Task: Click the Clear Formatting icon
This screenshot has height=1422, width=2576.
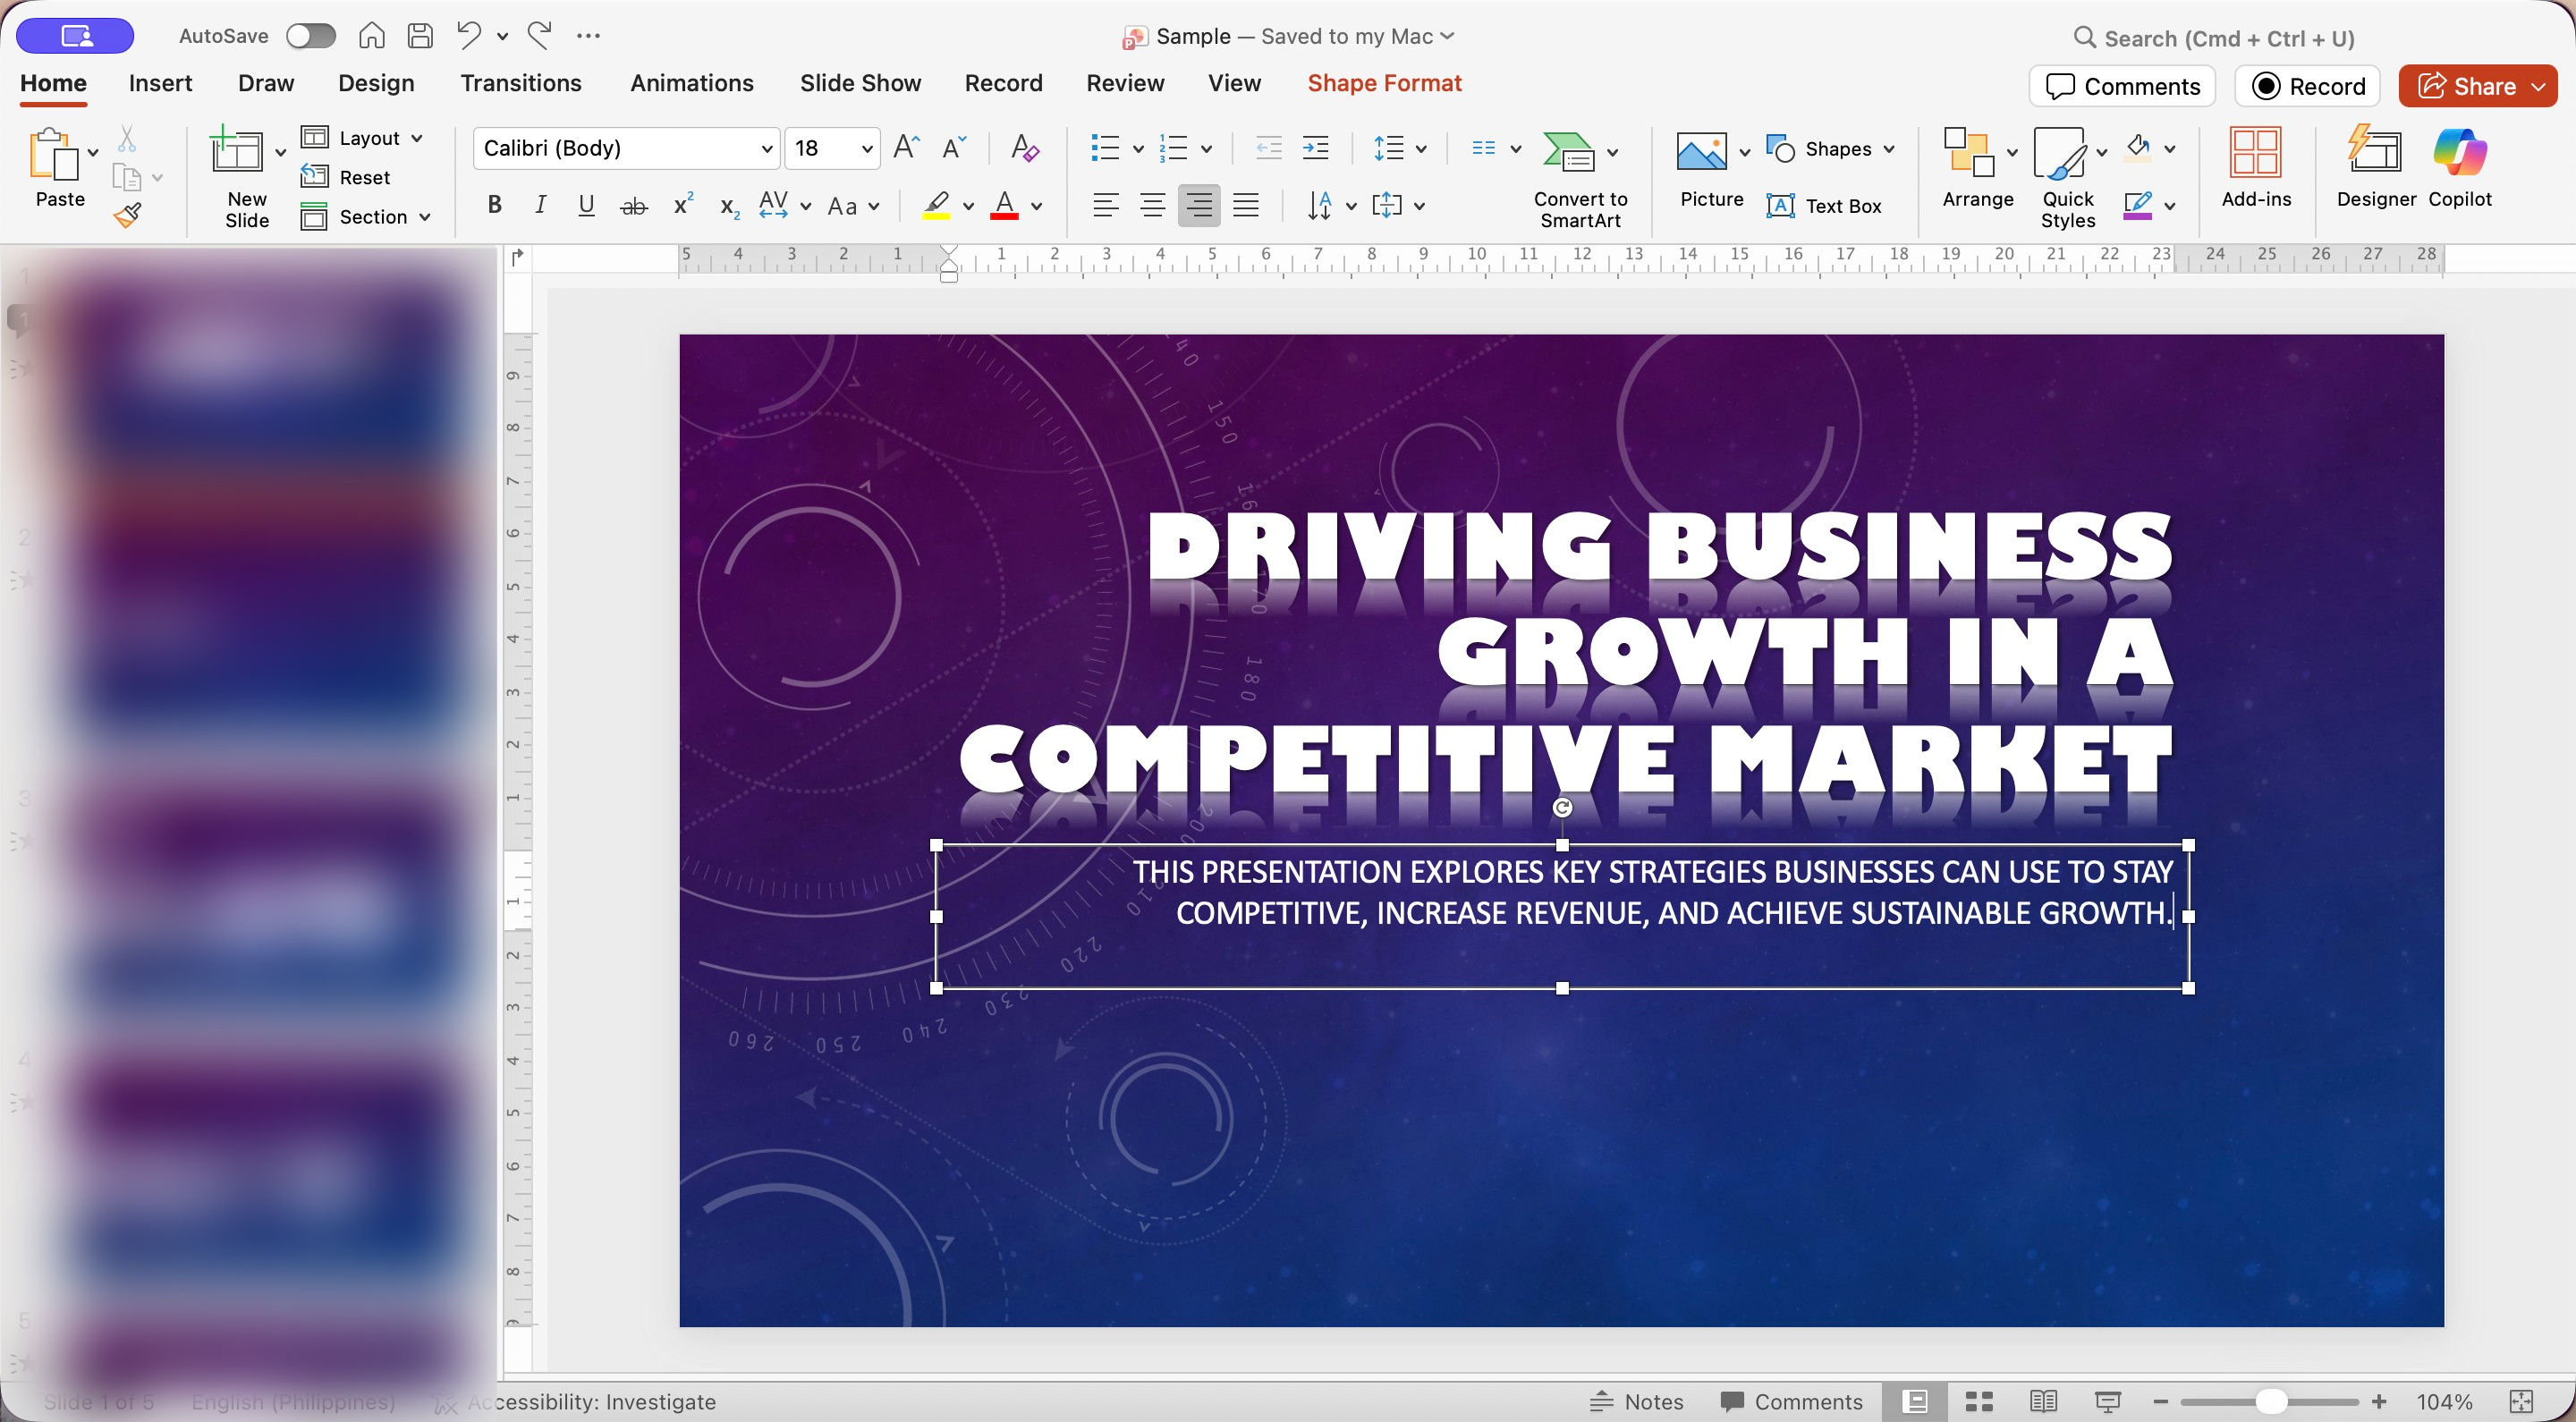Action: pos(1025,149)
